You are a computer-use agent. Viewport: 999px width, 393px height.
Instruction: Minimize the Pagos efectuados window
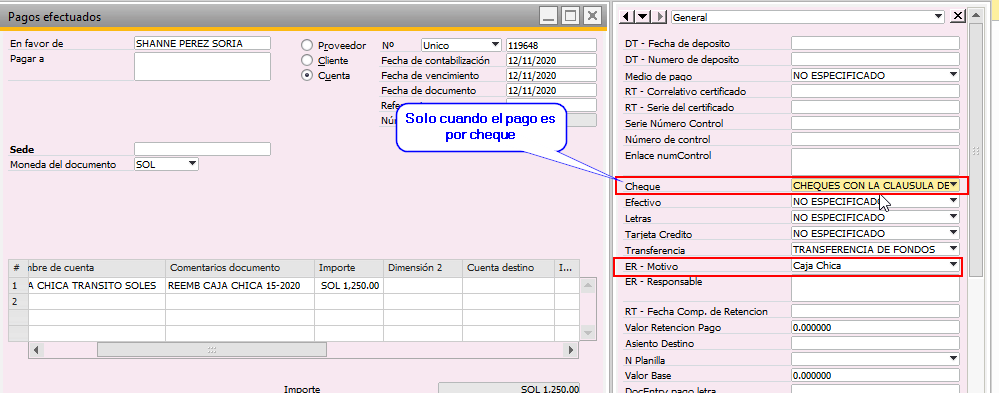(x=548, y=17)
